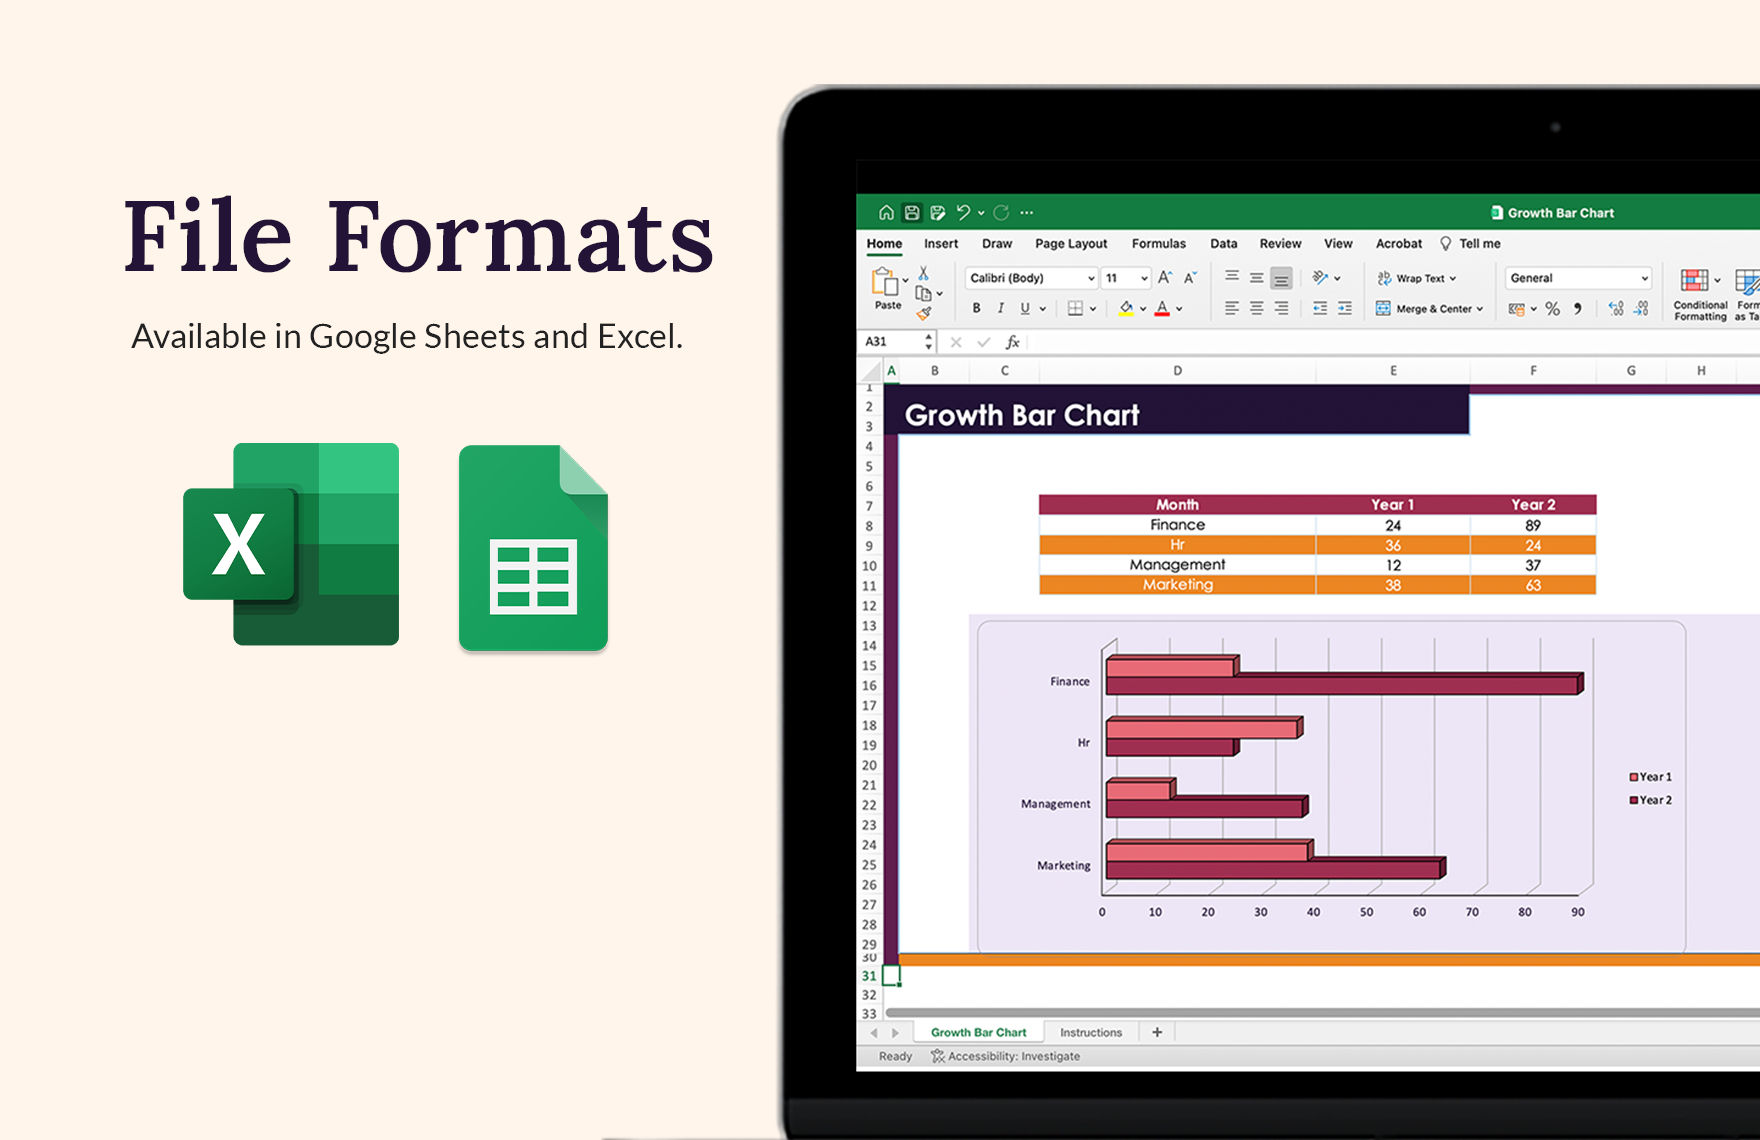Screen dimensions: 1760x1140
Task: Select column D header
Action: 1177,370
